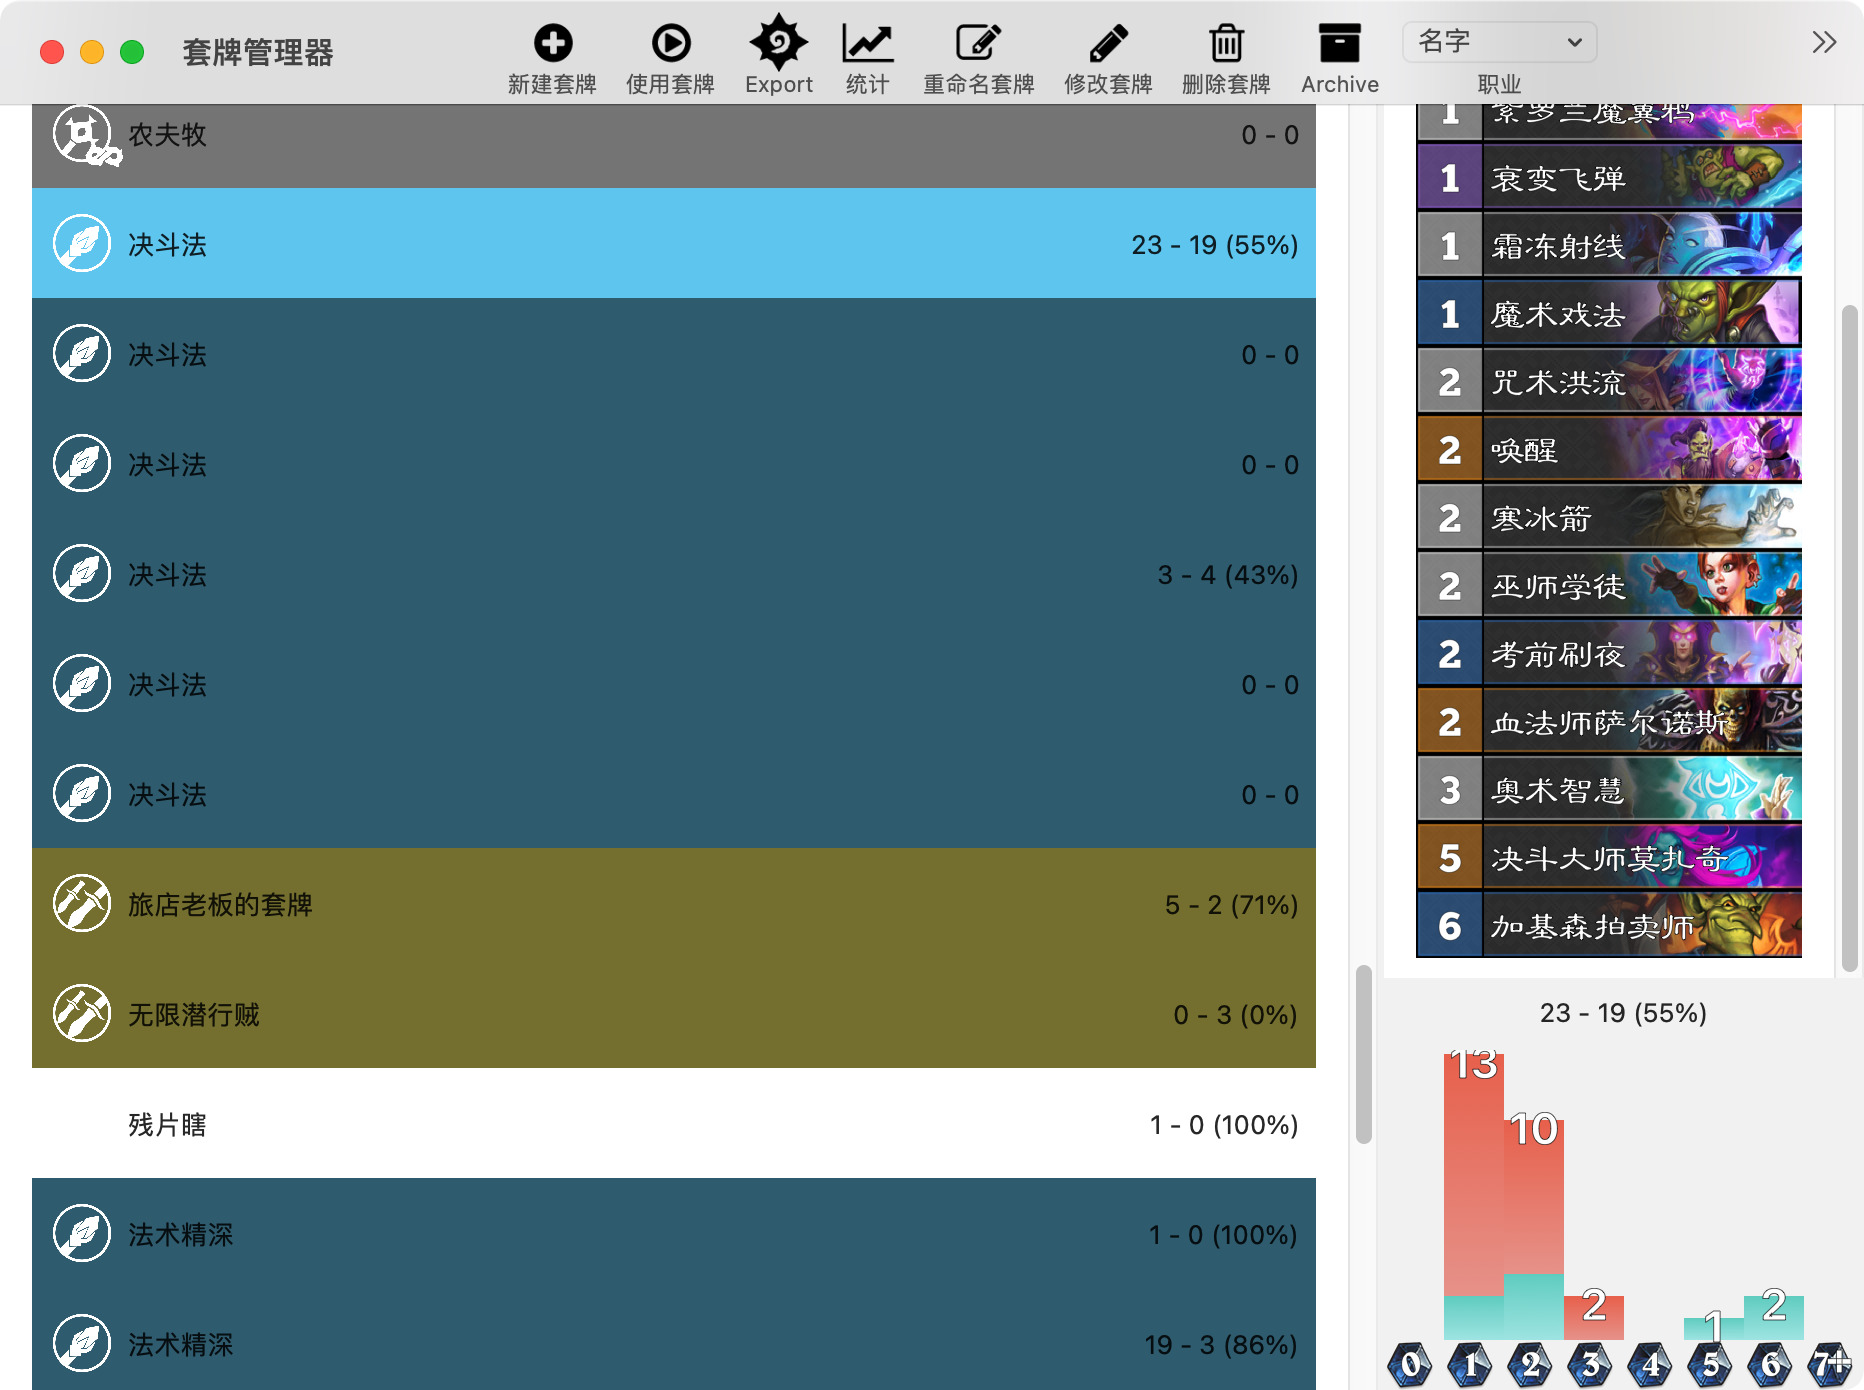Click the Archive box icon

pyautogui.click(x=1339, y=44)
